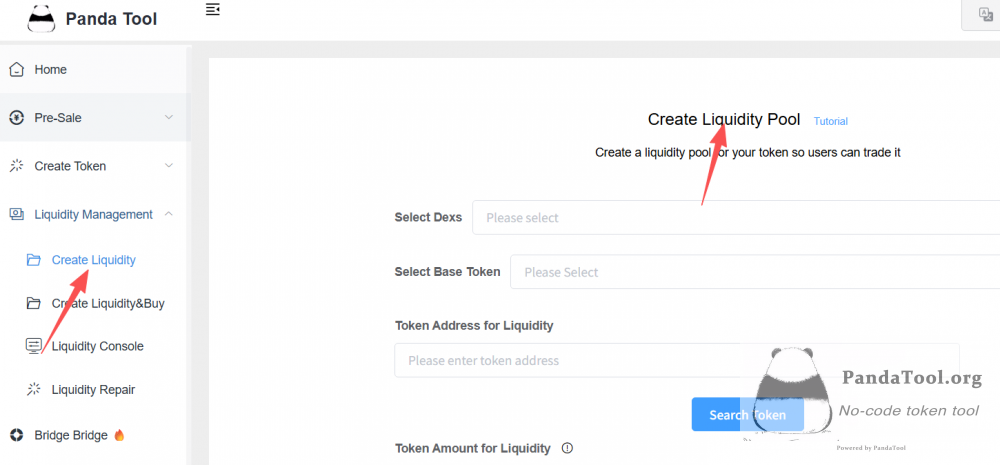Open the Select Base Token dropdown
1000x465 pixels.
(755, 272)
